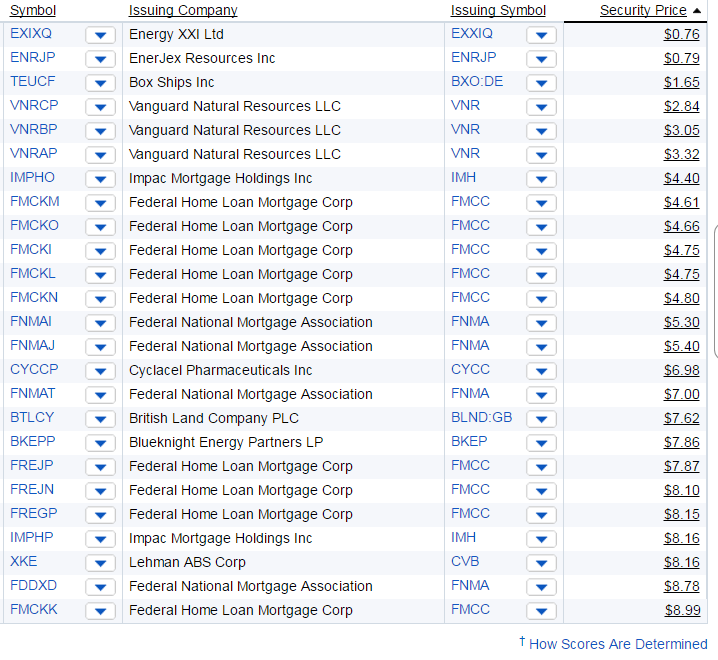
Task: Open the ENRJP symbol link
Action: 33,57
